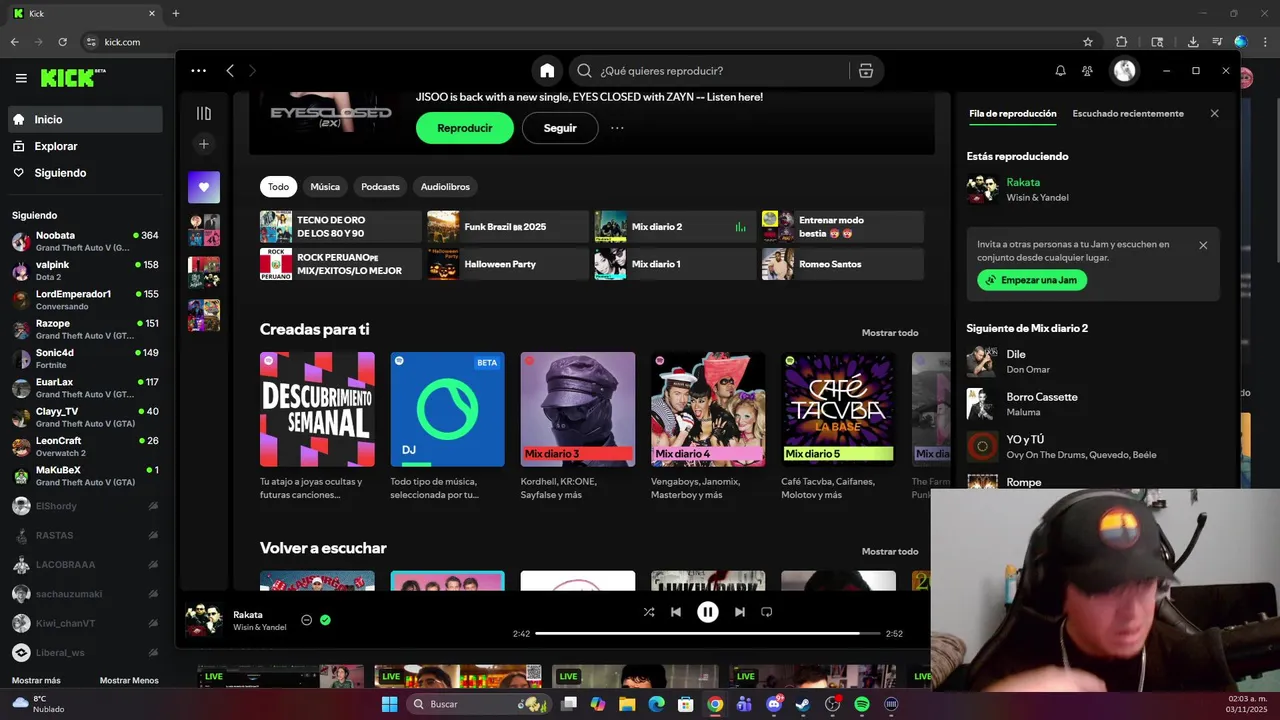1280x720 pixels.
Task: Click Mostrar todo for Volver a escuchar
Action: point(890,552)
